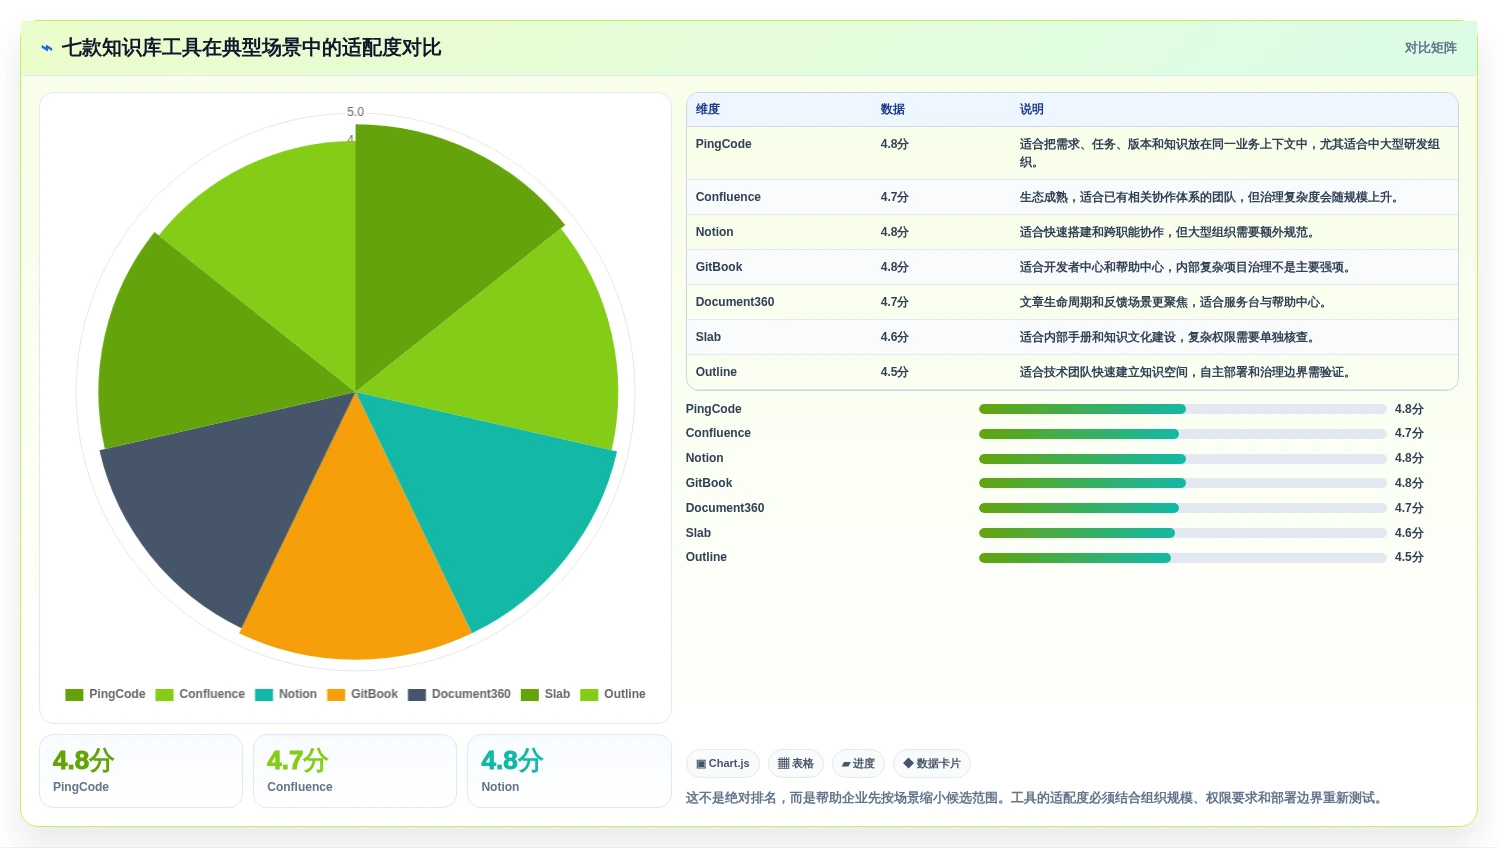Image resolution: width=1498 pixels, height=848 pixels.
Task: Toggle the Confluence legend color swatch
Action: click(165, 694)
